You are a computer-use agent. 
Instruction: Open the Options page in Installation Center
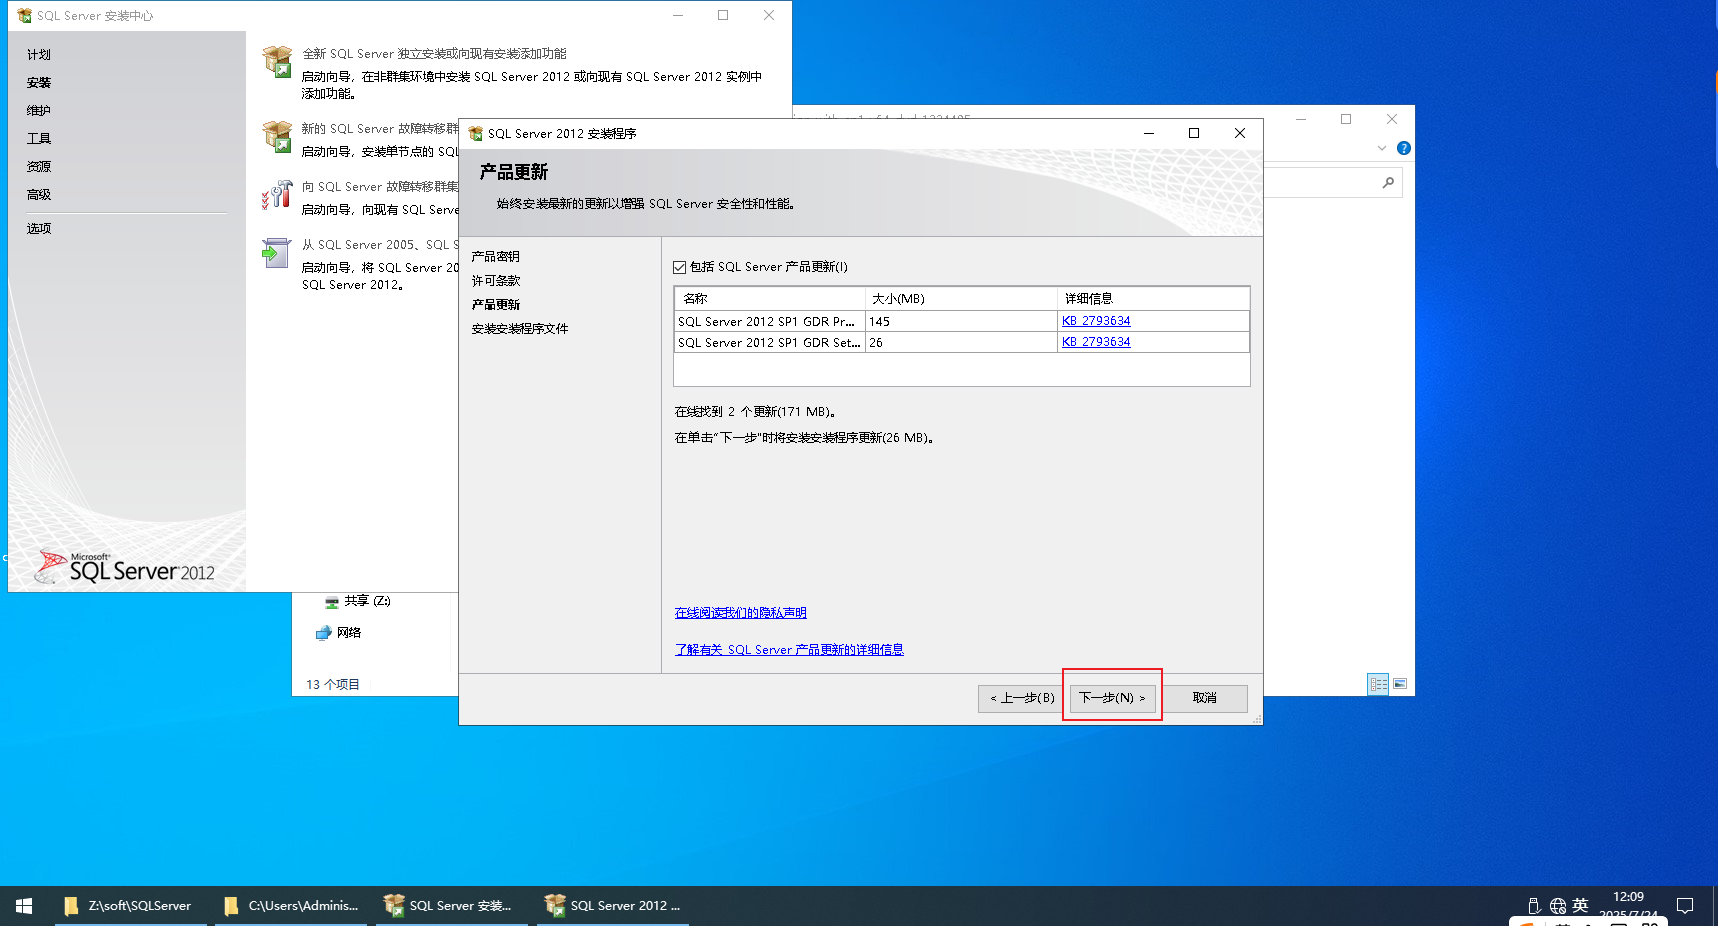click(x=39, y=229)
